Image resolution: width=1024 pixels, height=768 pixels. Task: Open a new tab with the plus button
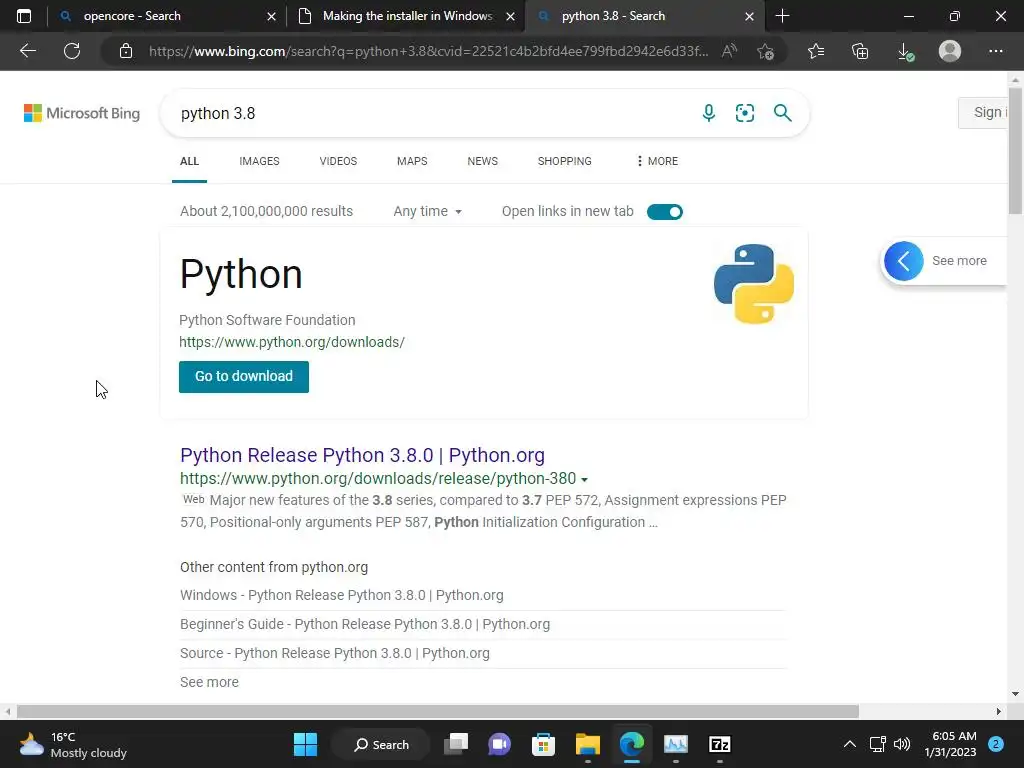click(x=782, y=16)
